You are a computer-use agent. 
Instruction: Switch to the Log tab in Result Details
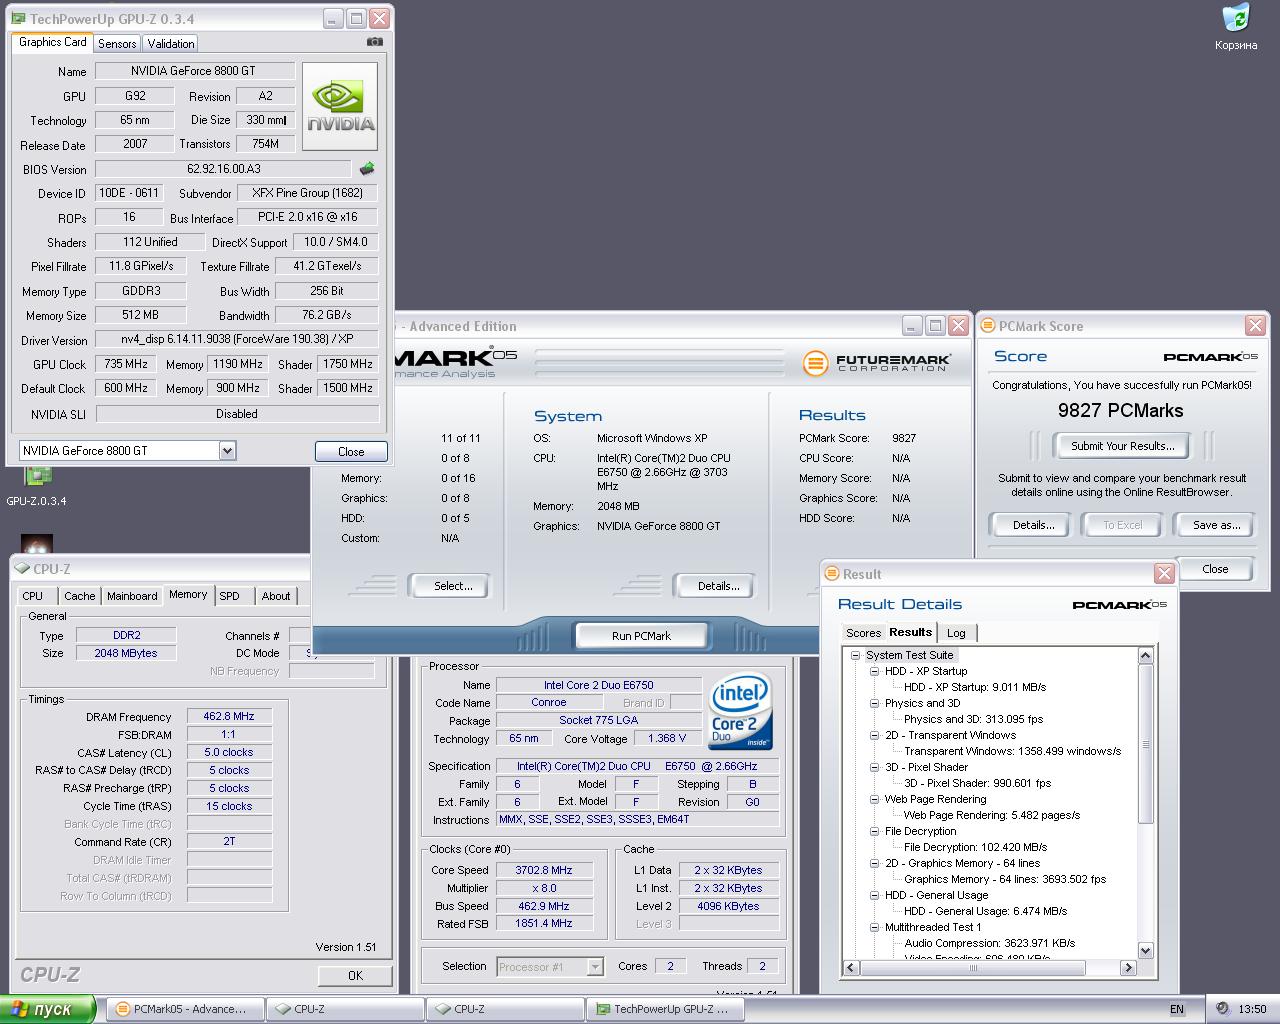pyautogui.click(x=956, y=633)
